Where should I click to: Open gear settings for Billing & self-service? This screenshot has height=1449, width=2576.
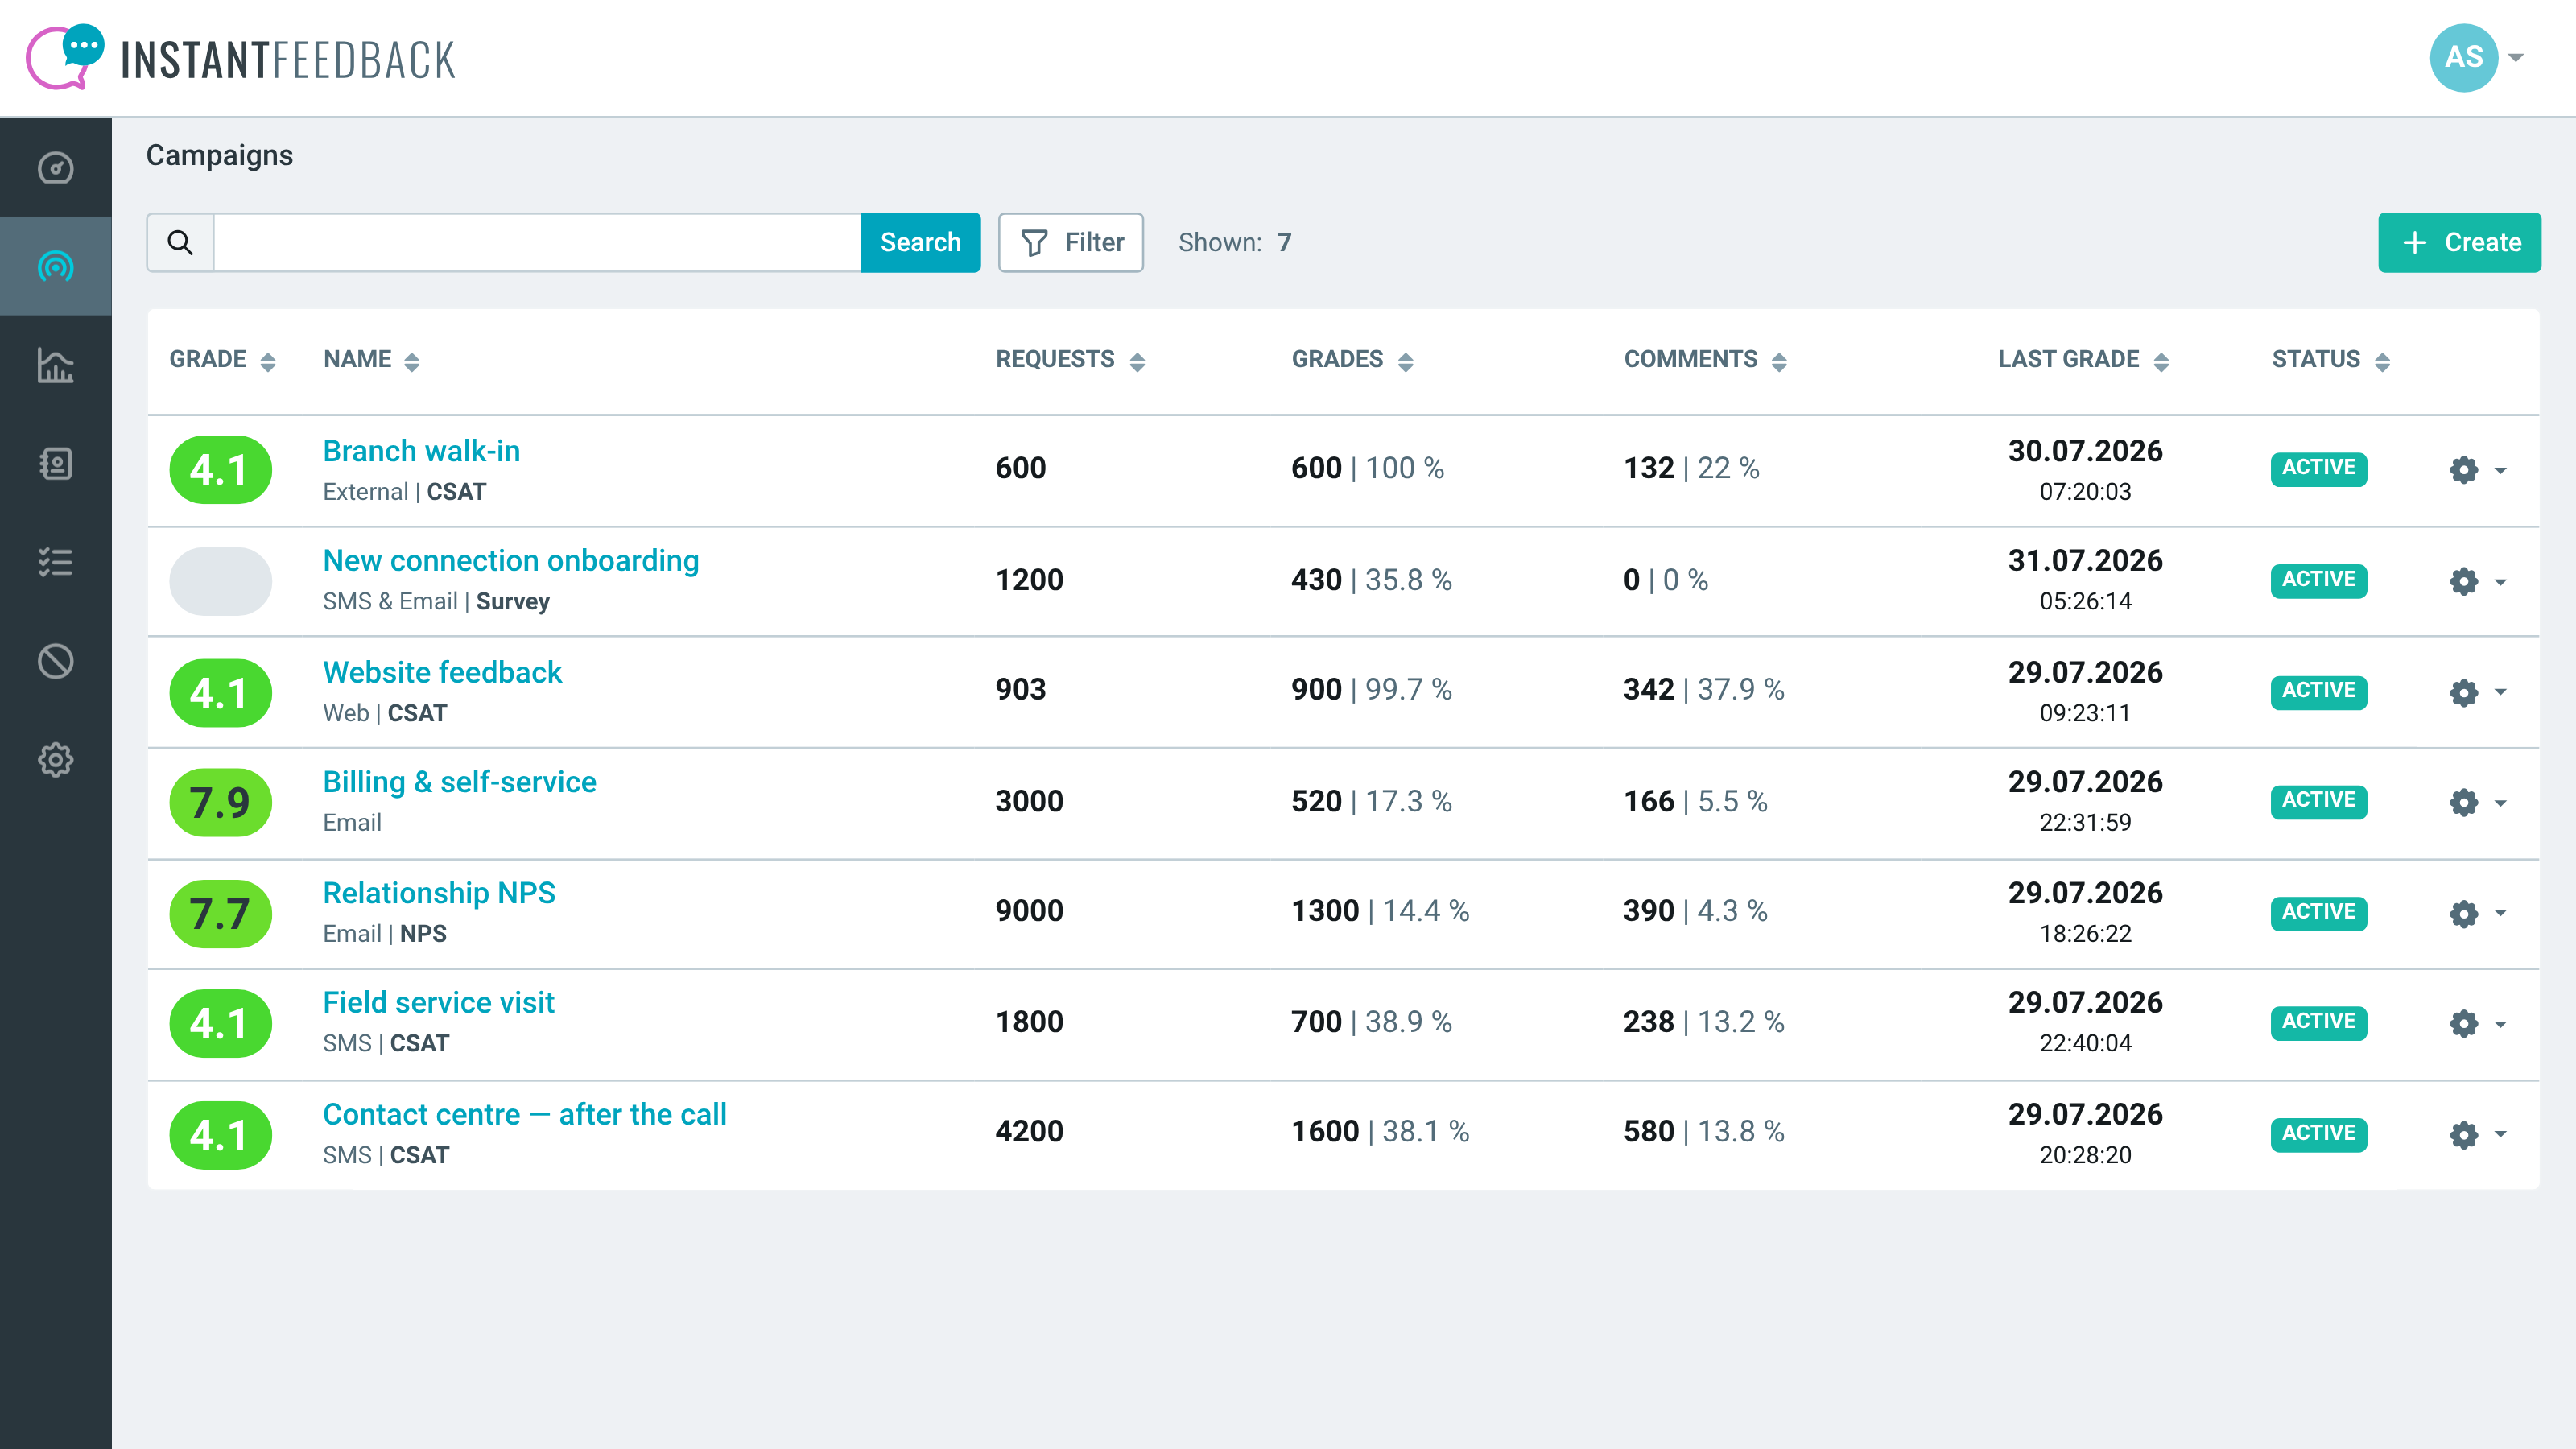point(2464,802)
